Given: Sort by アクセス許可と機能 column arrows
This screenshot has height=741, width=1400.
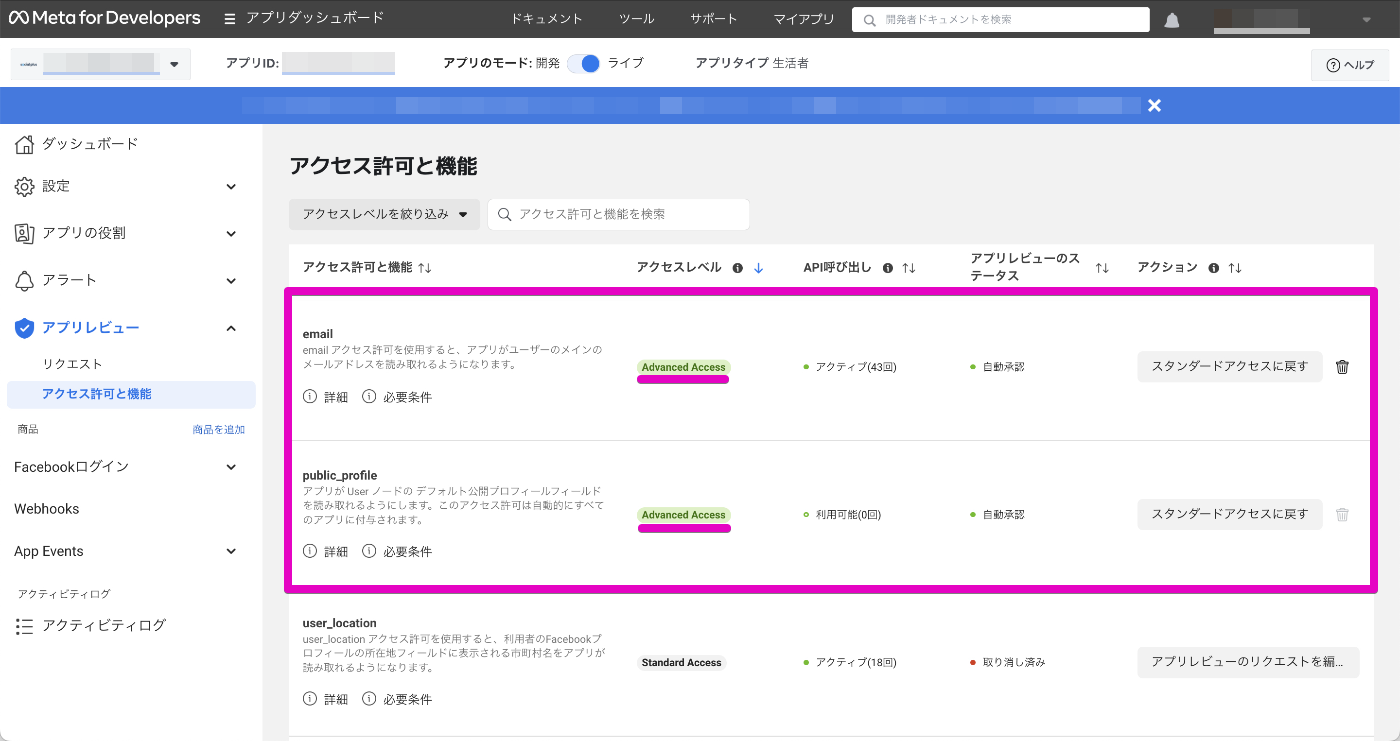Looking at the screenshot, I should 425,268.
